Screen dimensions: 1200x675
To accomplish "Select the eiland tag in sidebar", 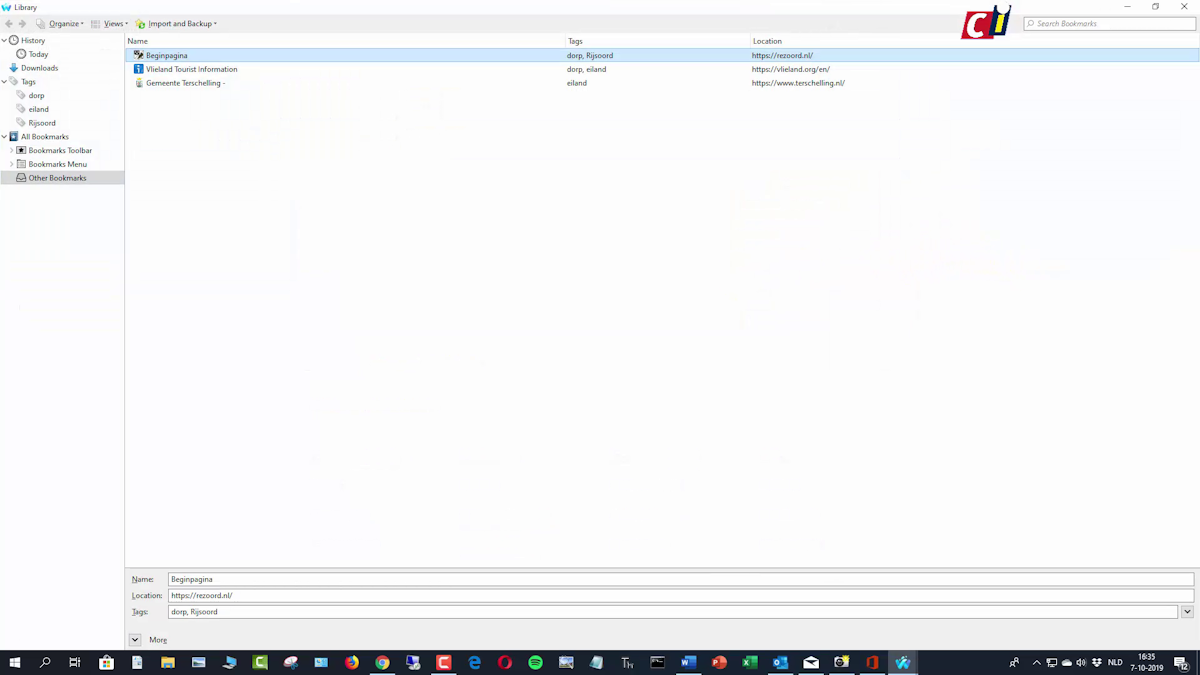I will tap(38, 109).
